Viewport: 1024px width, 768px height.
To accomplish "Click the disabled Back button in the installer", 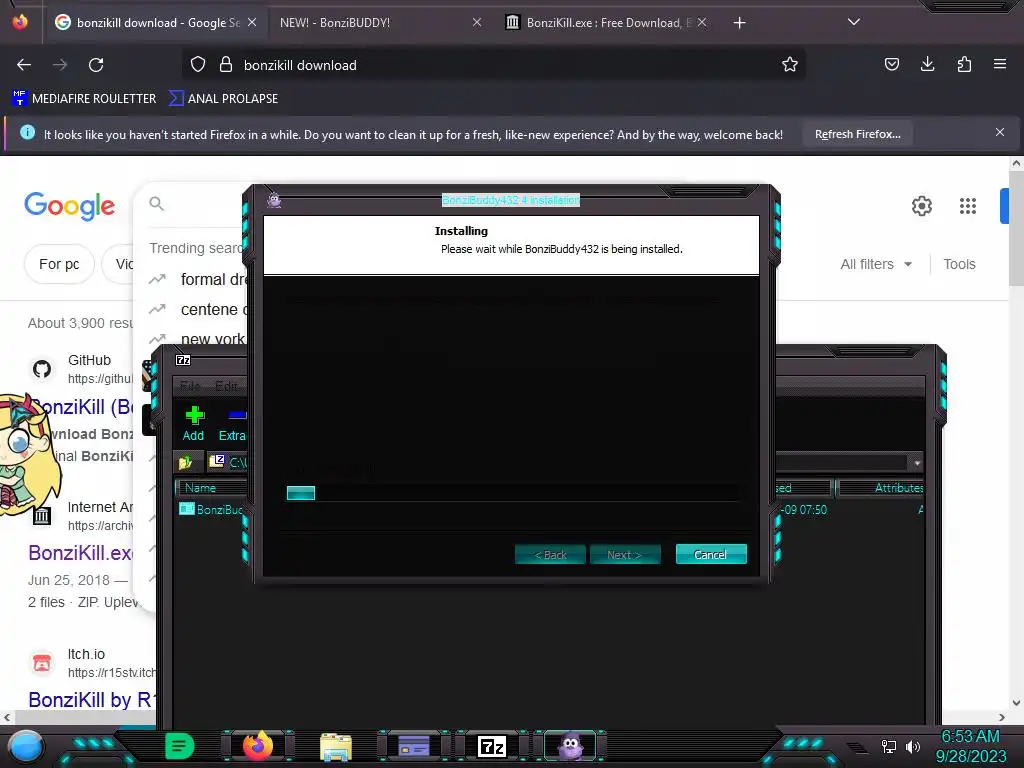I will (550, 554).
